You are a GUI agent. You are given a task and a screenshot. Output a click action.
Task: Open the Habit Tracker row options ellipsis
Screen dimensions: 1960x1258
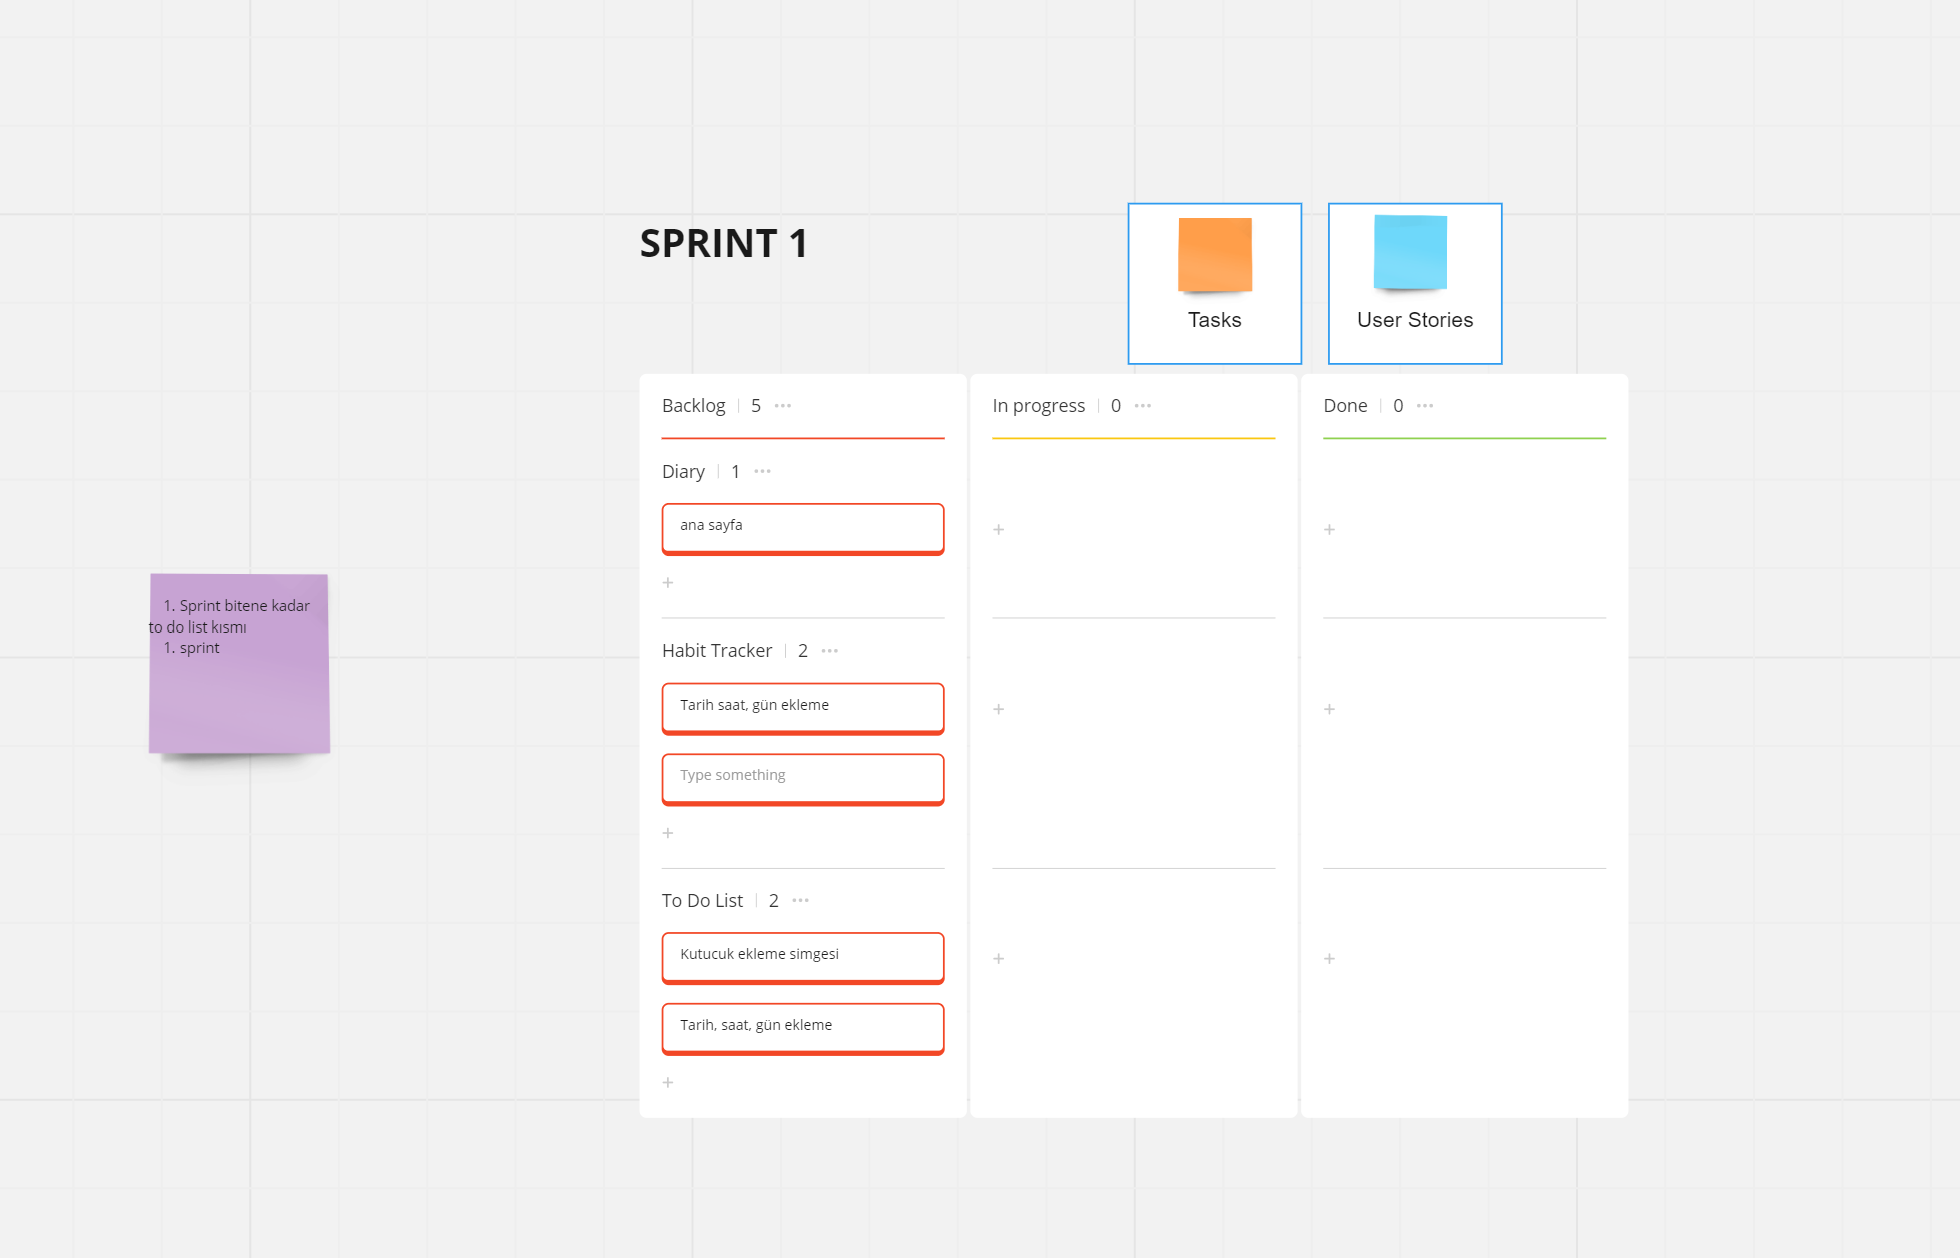pyautogui.click(x=830, y=651)
